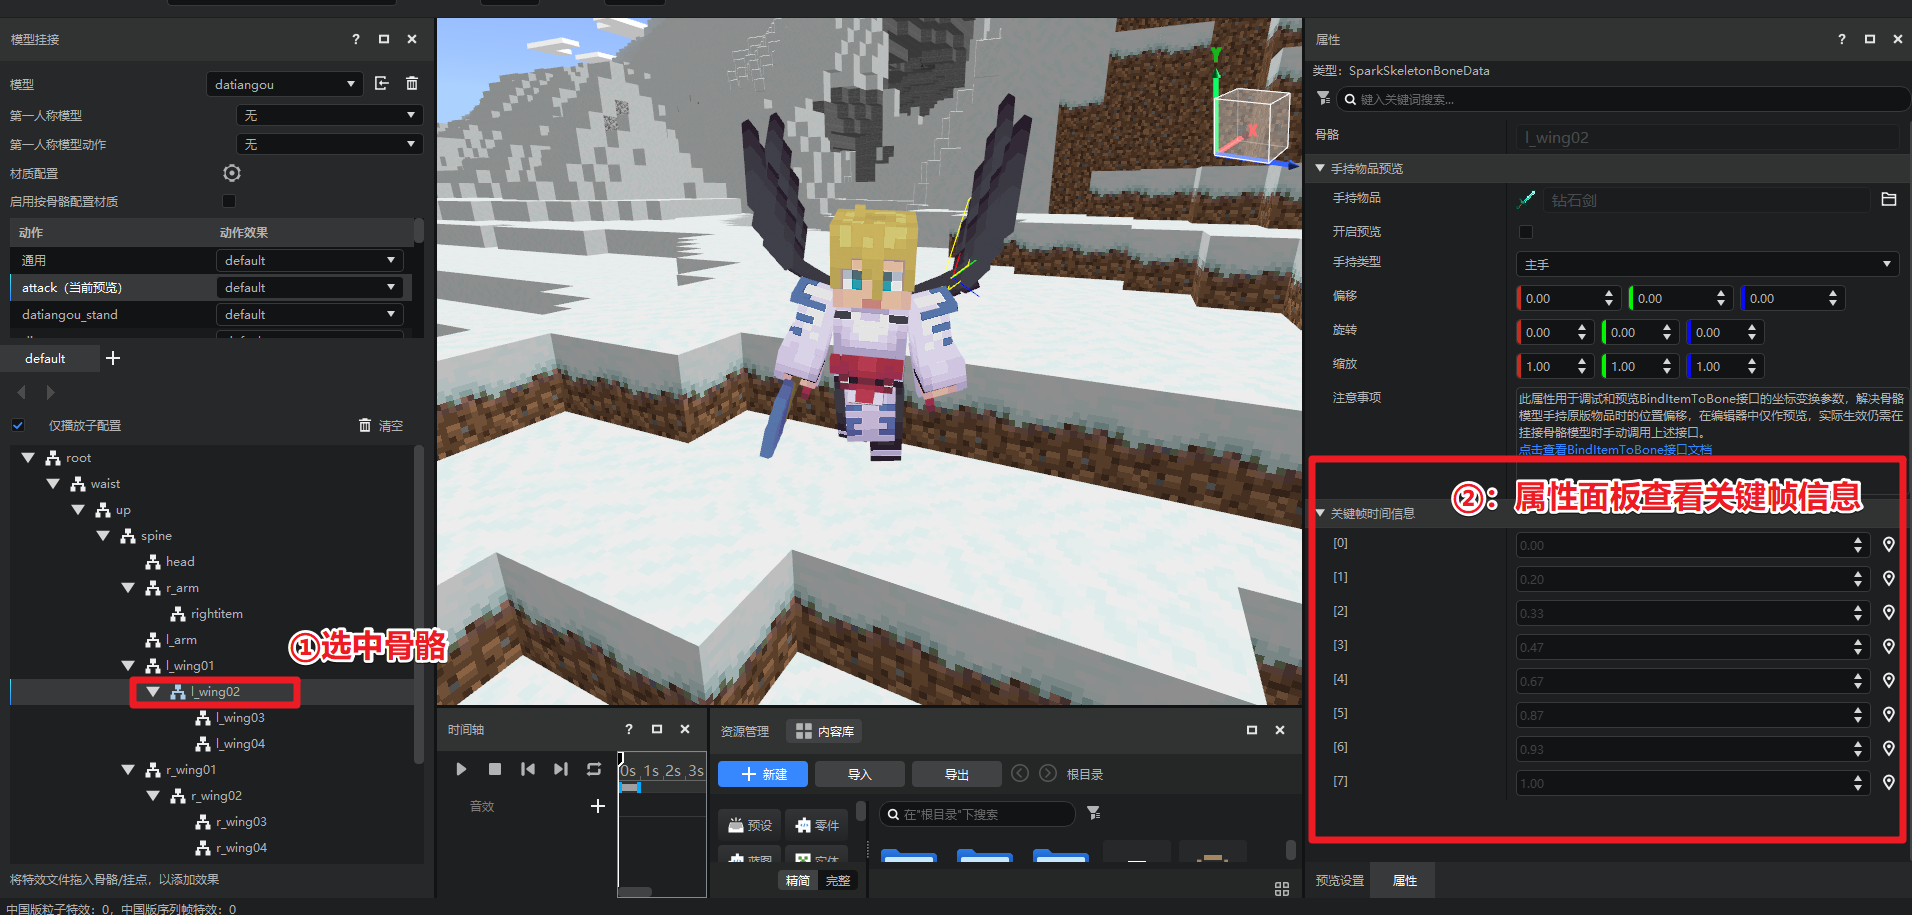
Task: Navigate forward in resource manager
Action: pyautogui.click(x=1048, y=773)
